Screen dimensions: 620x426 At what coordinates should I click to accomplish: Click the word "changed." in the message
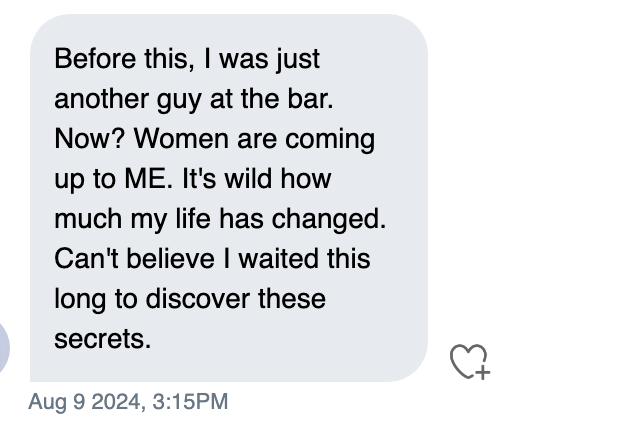[329, 219]
